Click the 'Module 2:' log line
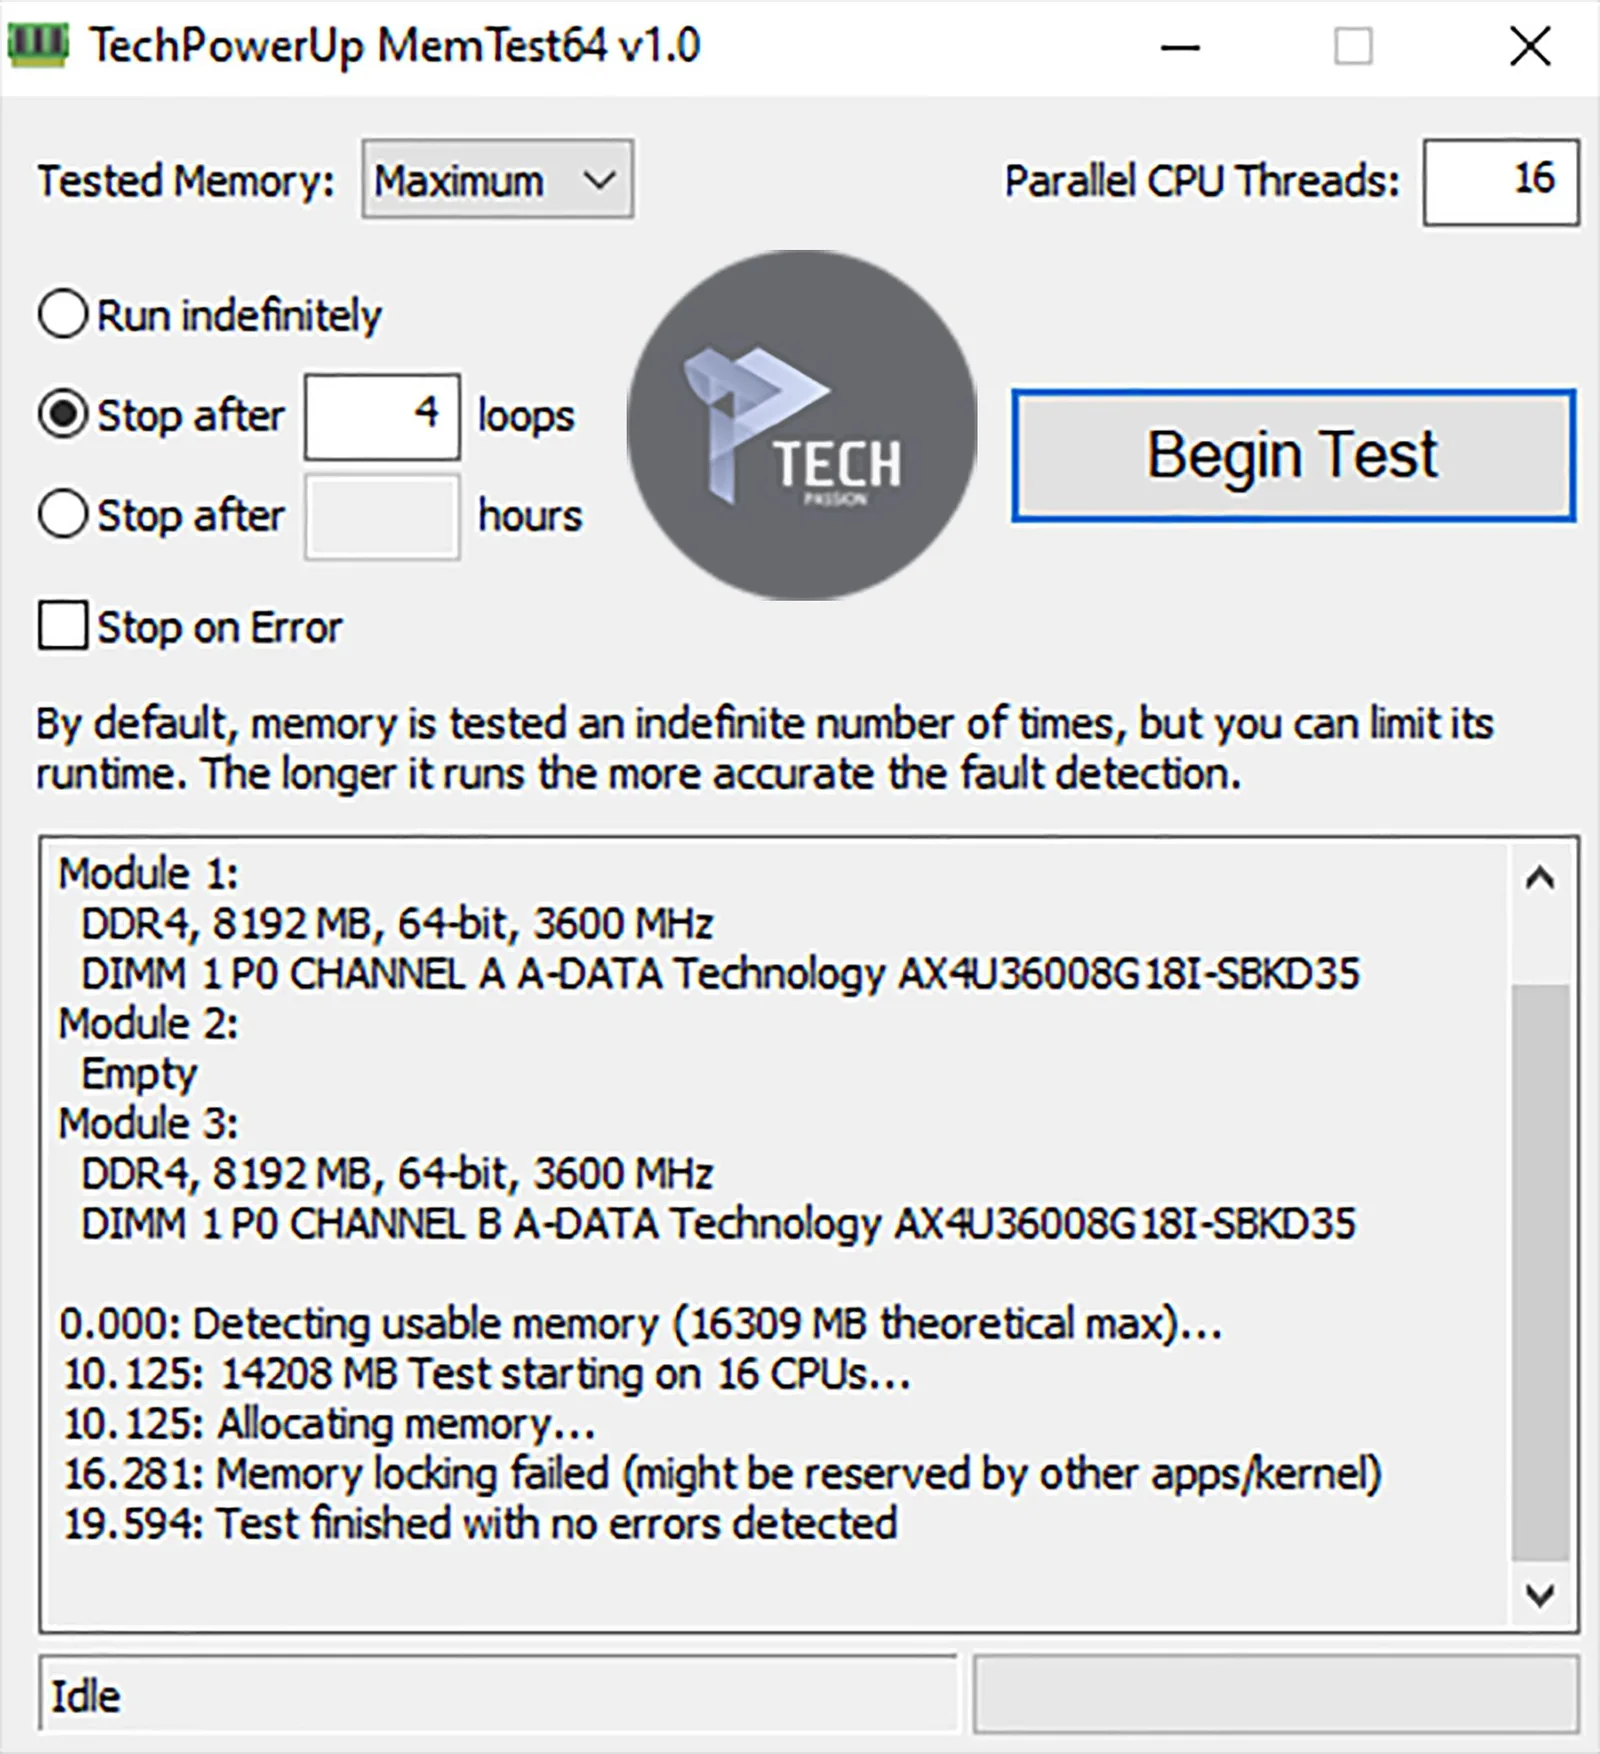The image size is (1600, 1754). click(149, 1024)
